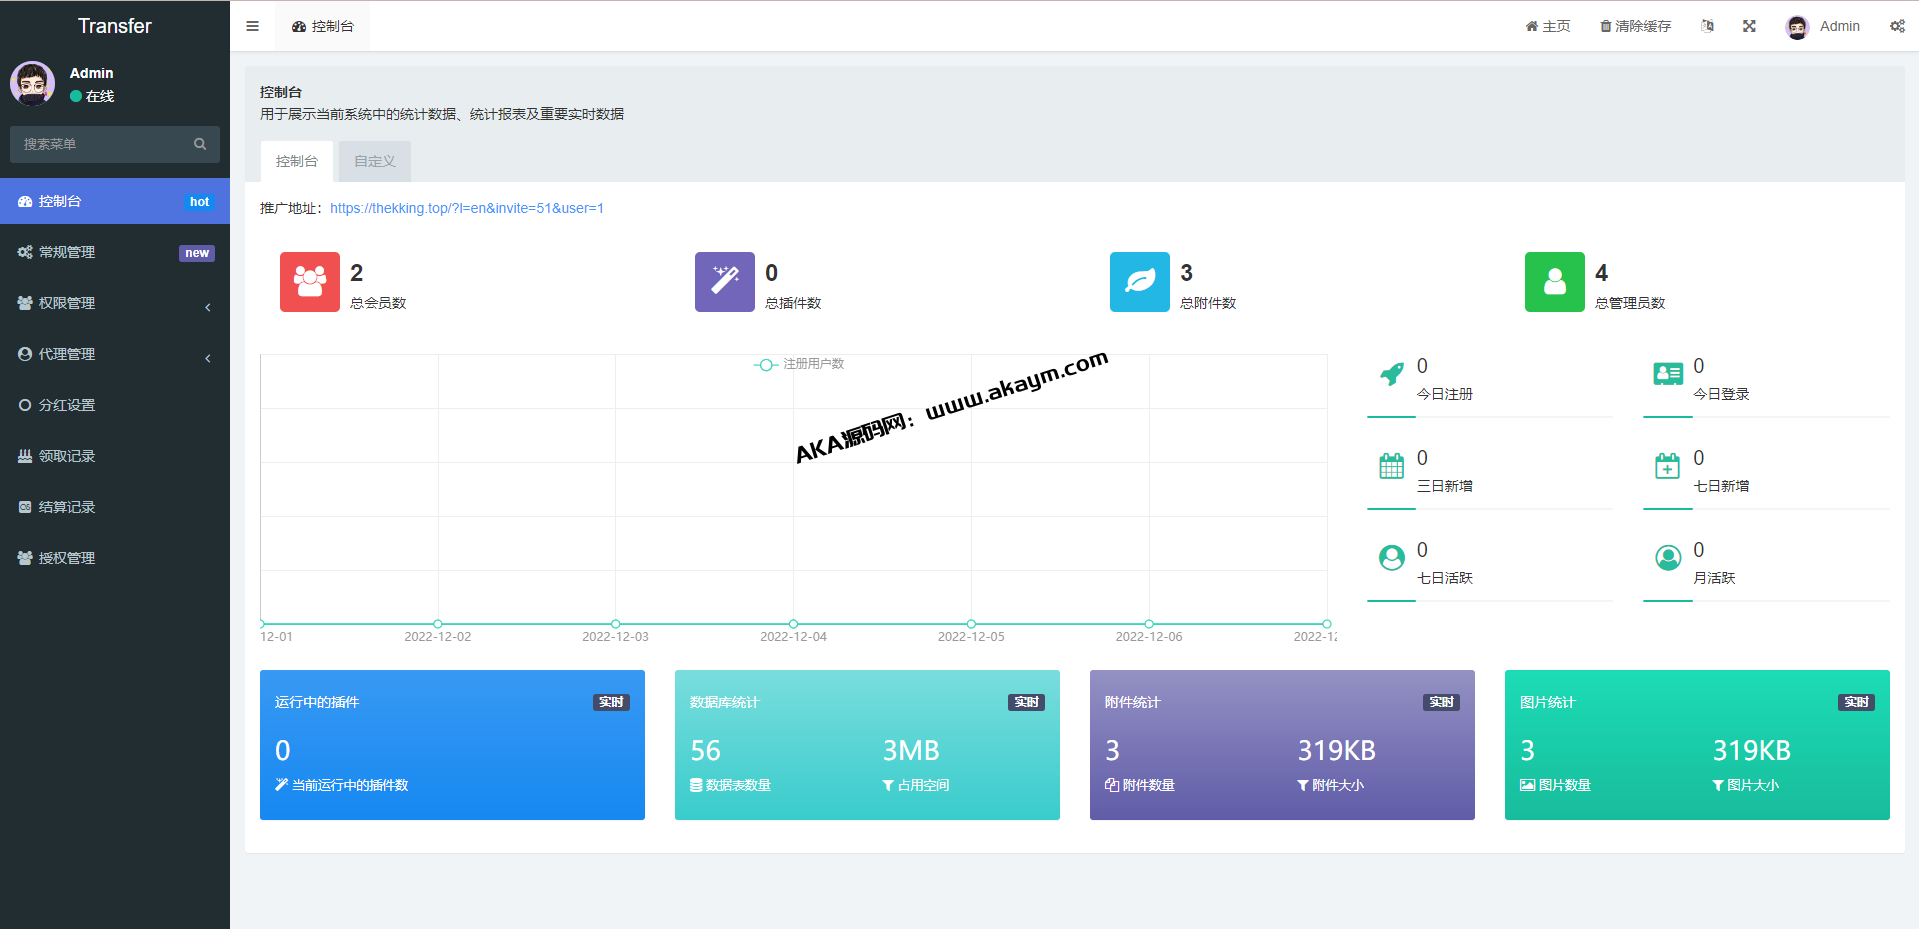Click the blue leaf attachments icon

pyautogui.click(x=1139, y=282)
